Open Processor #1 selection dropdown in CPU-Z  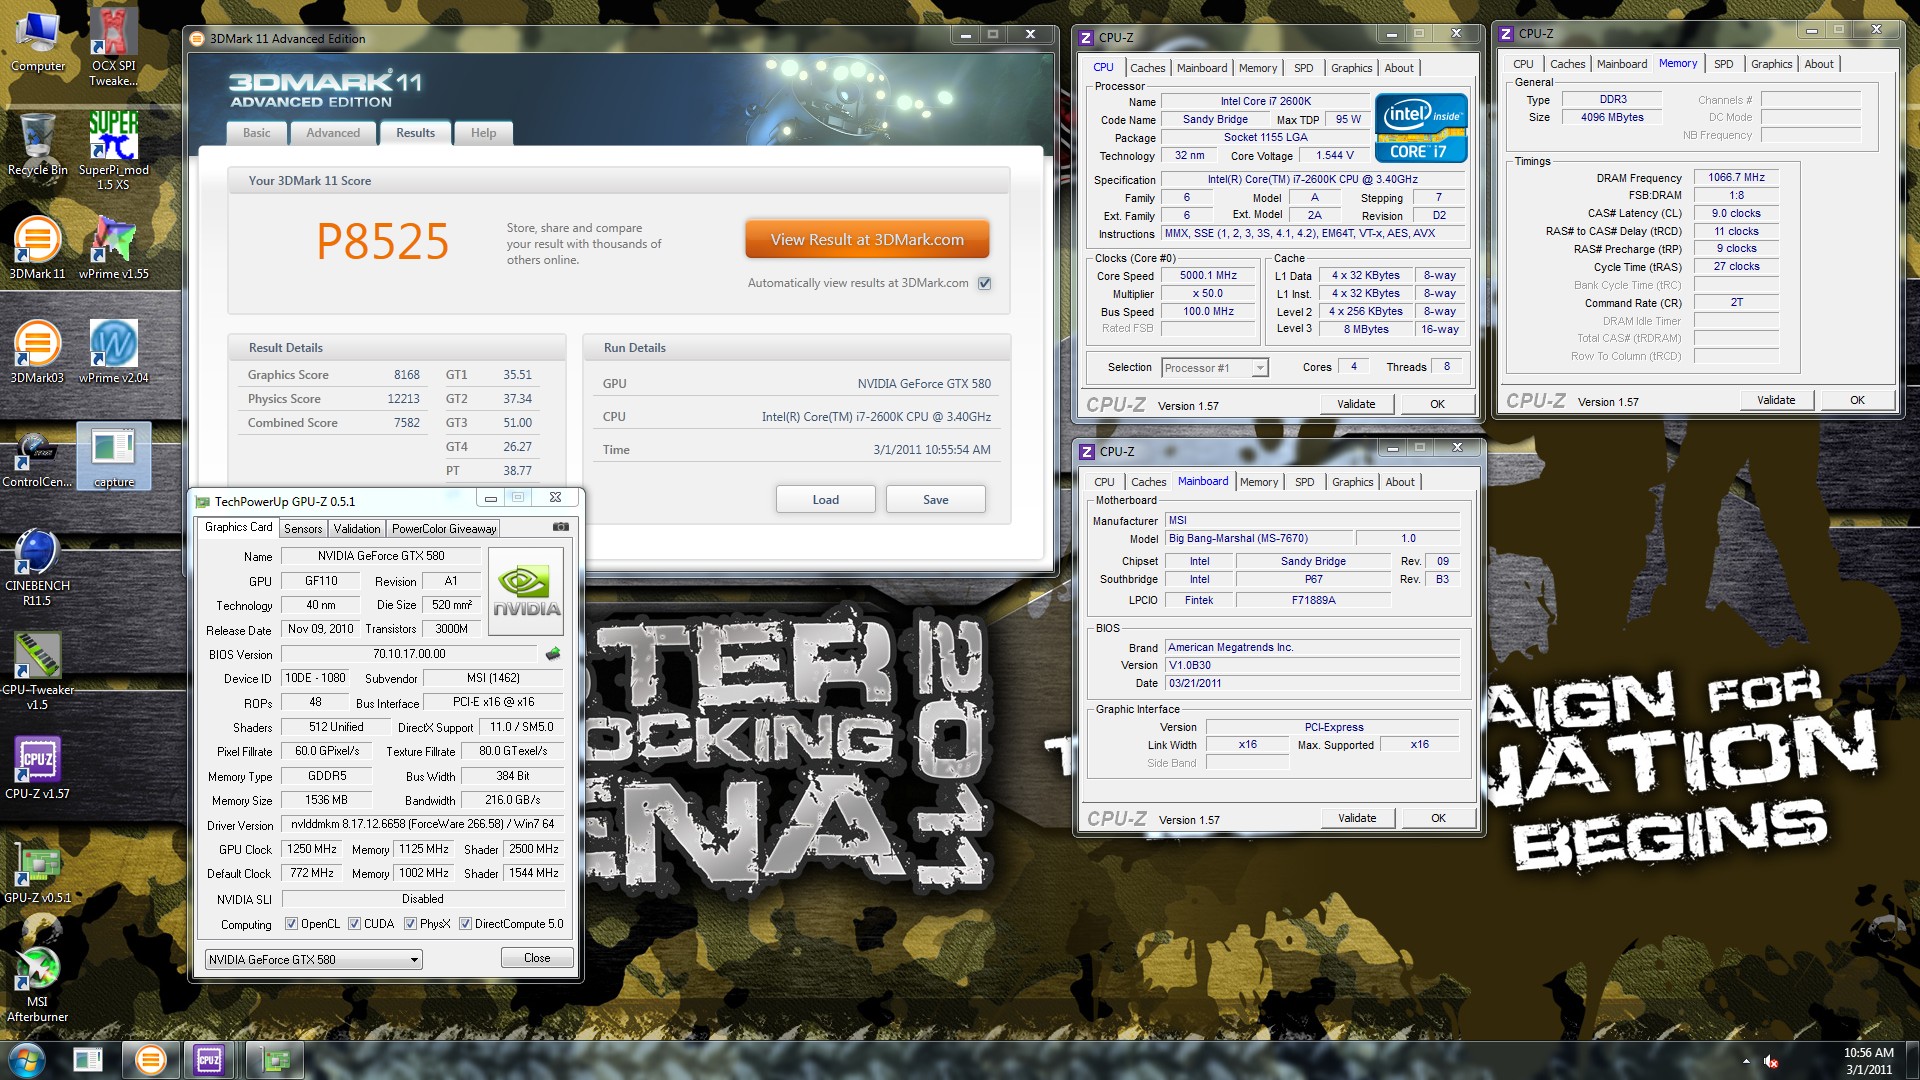tap(1215, 368)
